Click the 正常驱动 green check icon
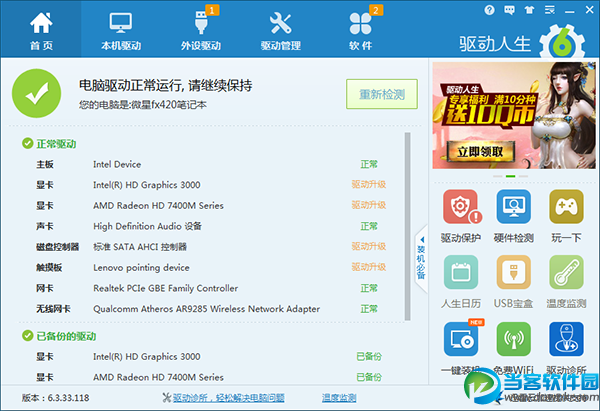 coord(28,144)
